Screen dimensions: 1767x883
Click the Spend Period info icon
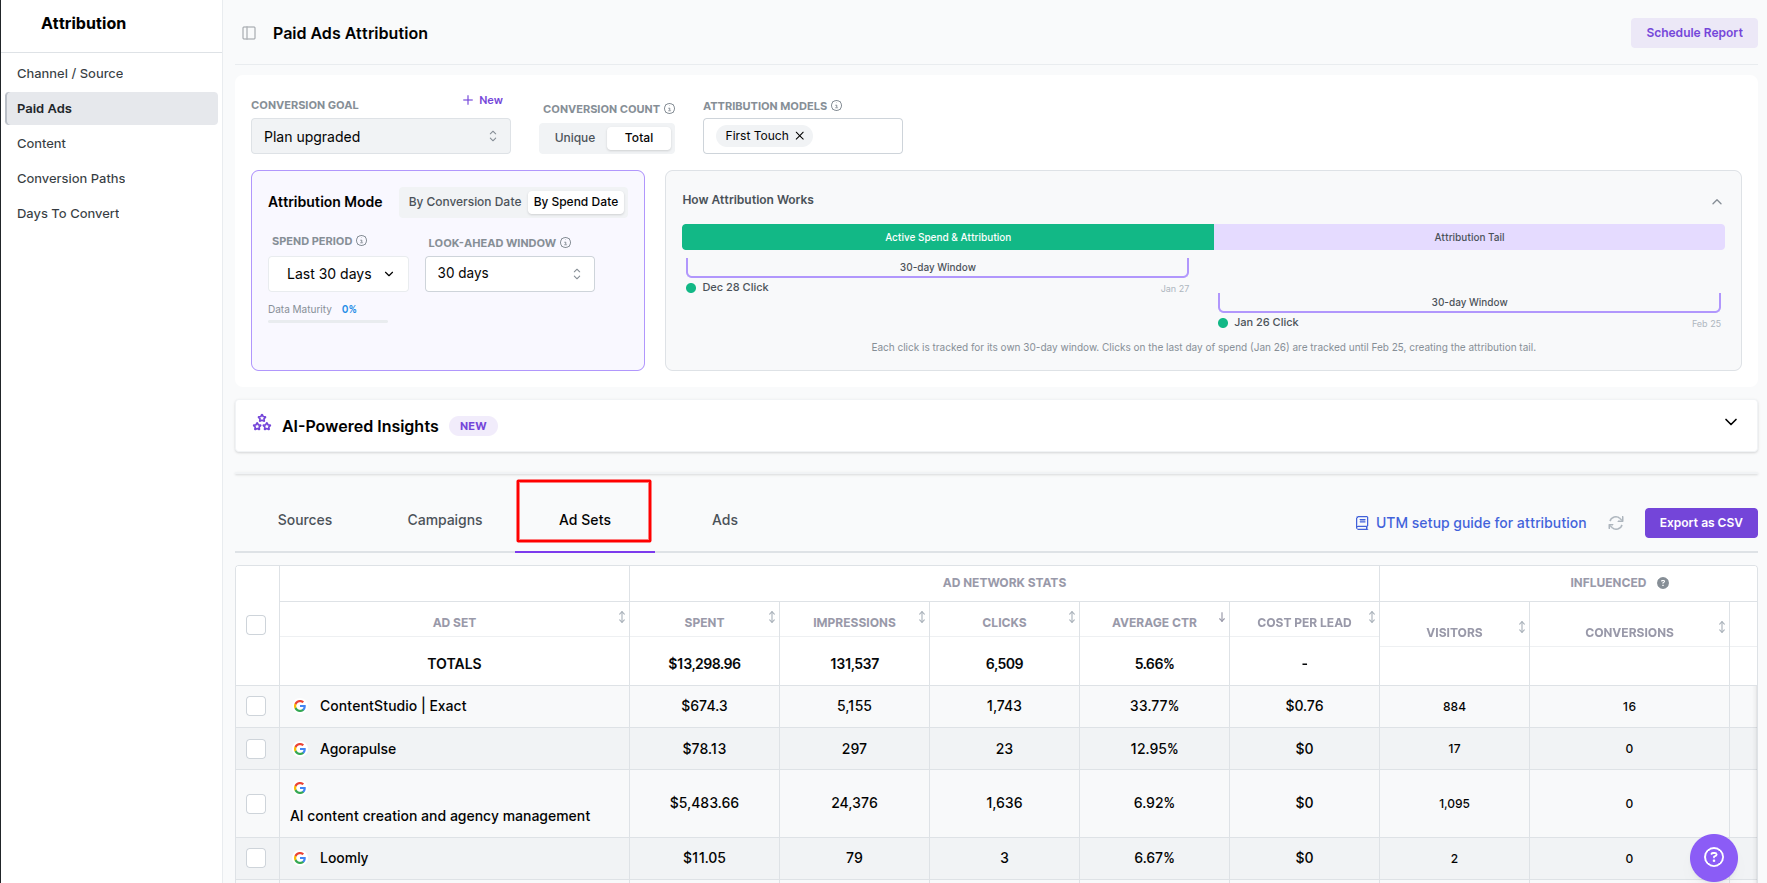point(362,241)
